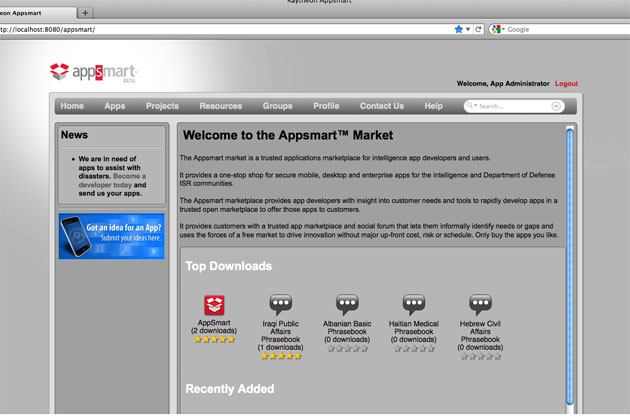Image resolution: width=630 pixels, height=420 pixels.
Task: Open the Help menu item
Action: (434, 106)
